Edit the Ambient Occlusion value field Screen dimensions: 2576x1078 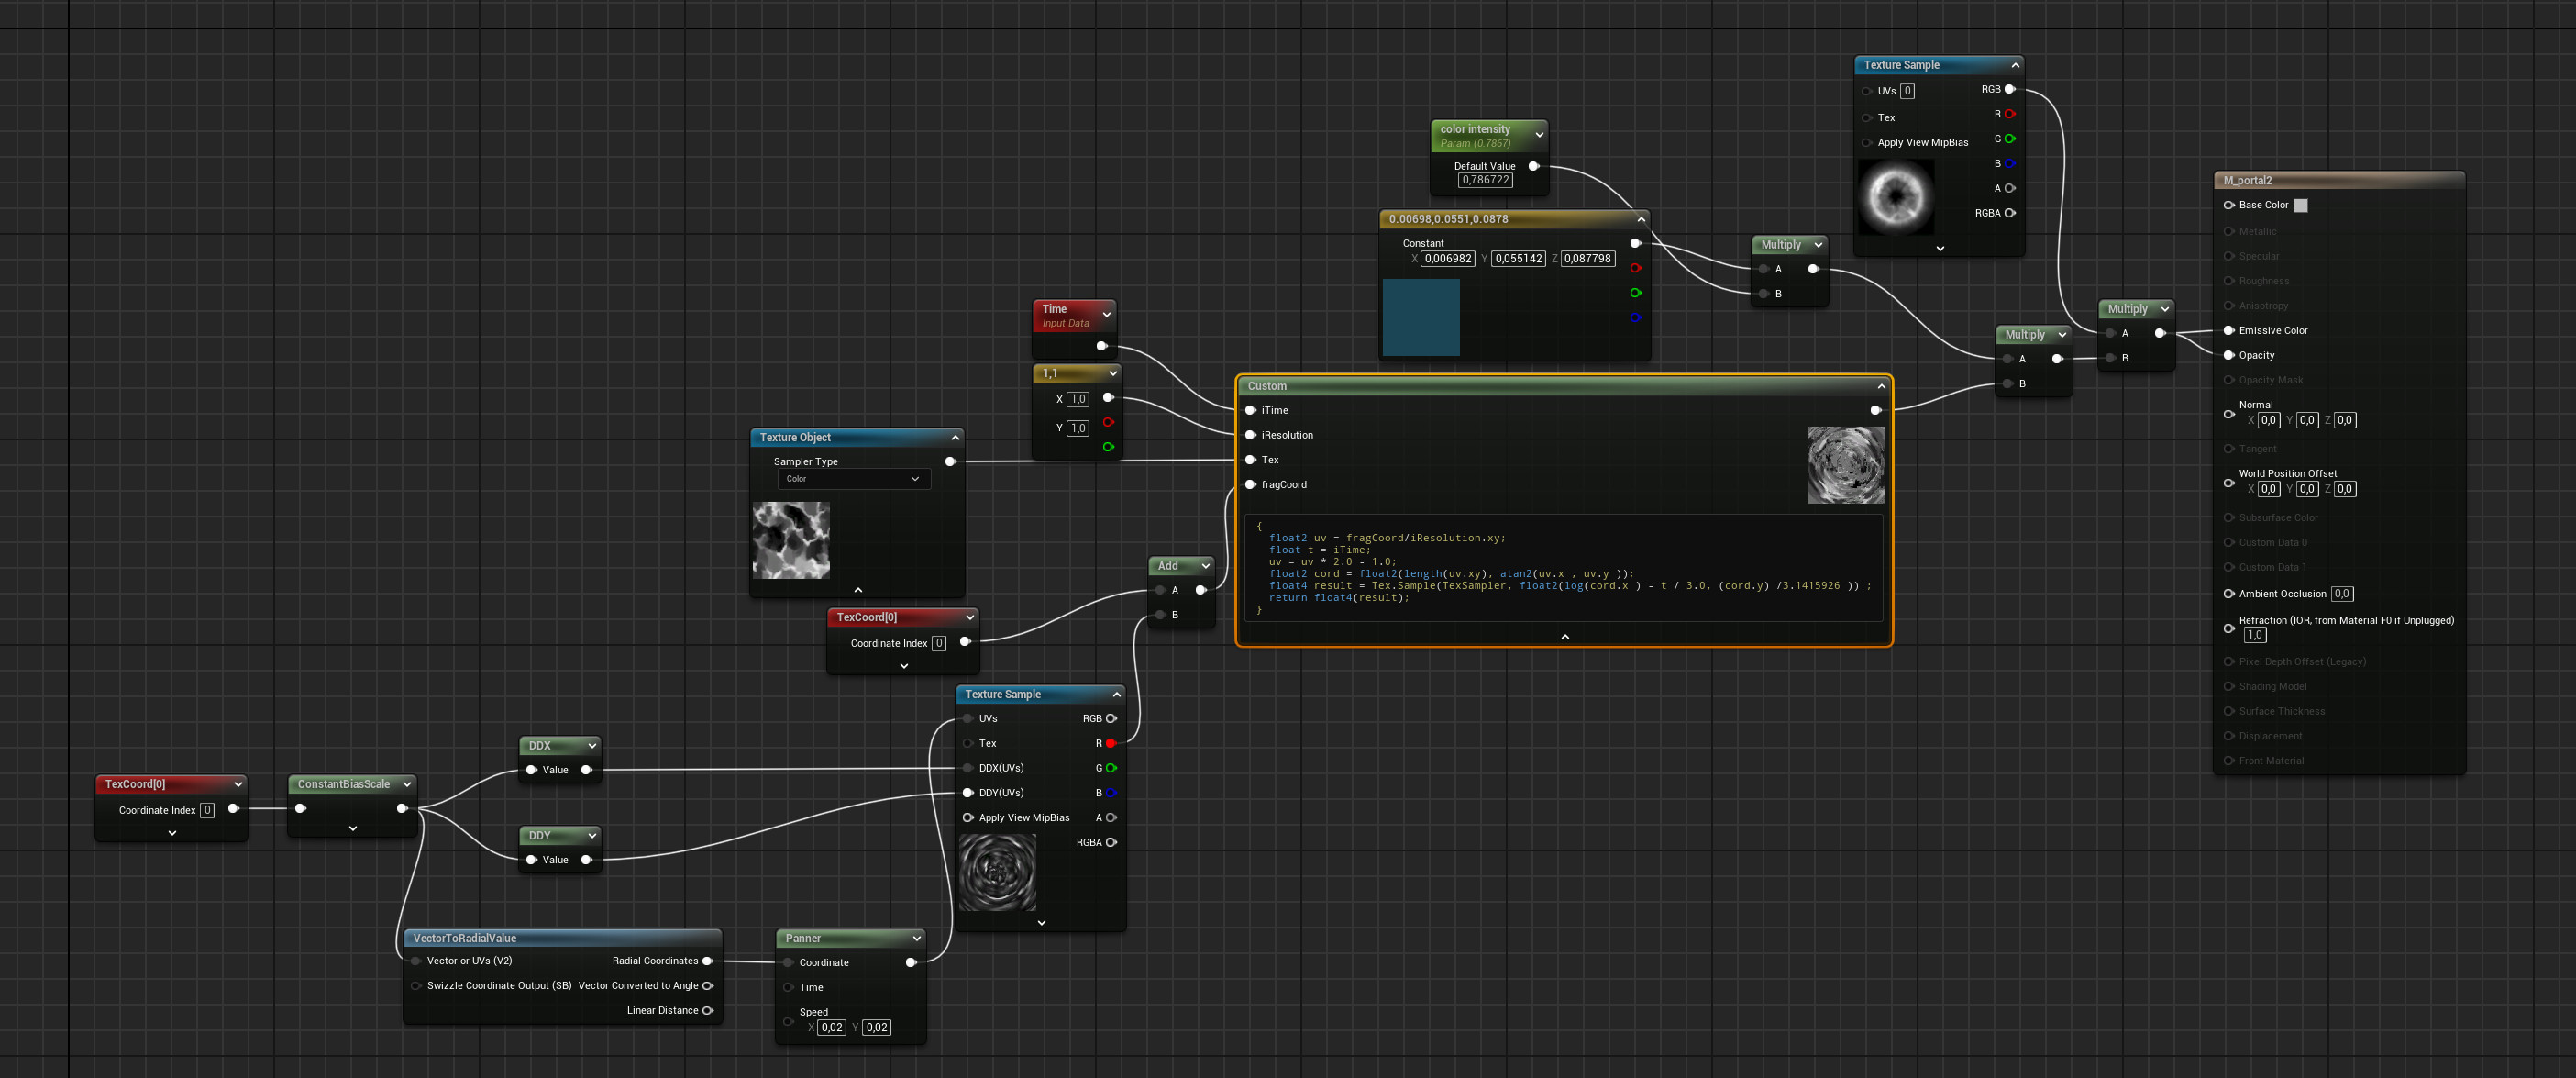[x=2341, y=594]
